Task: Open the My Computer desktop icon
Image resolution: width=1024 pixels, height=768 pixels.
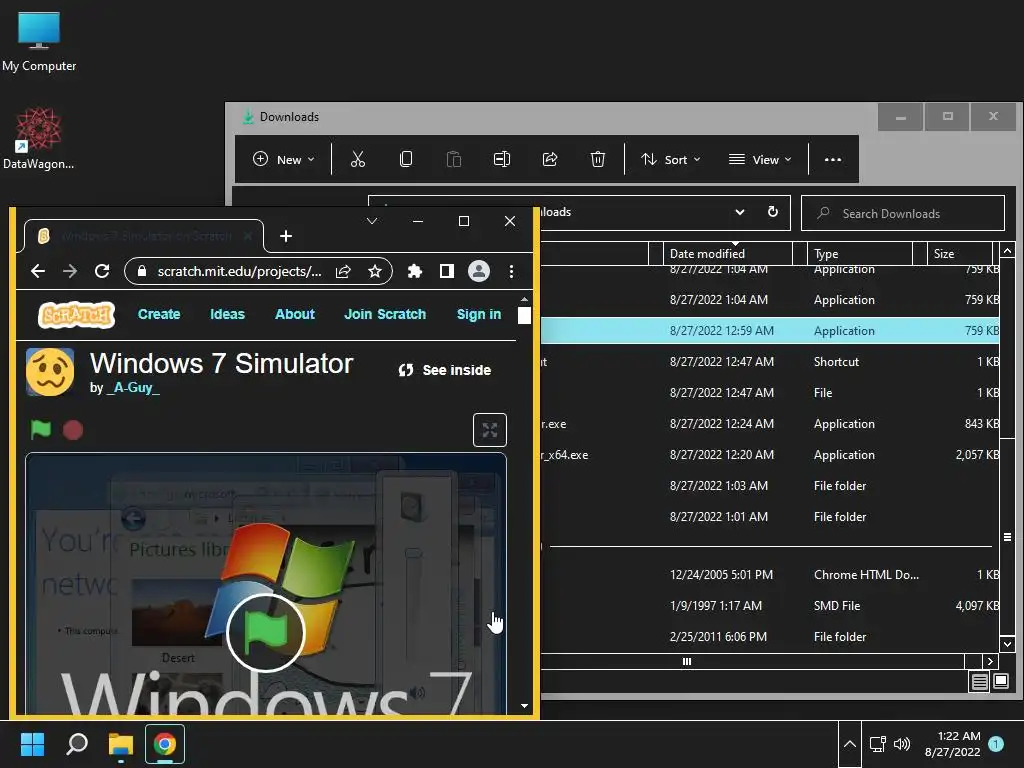Action: pyautogui.click(x=39, y=41)
